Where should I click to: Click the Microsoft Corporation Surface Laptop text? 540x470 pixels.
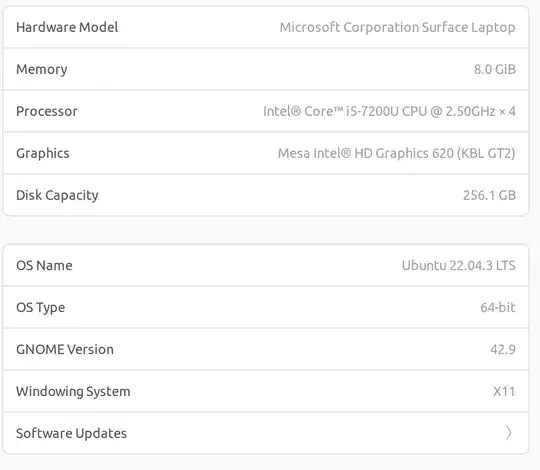pos(397,28)
